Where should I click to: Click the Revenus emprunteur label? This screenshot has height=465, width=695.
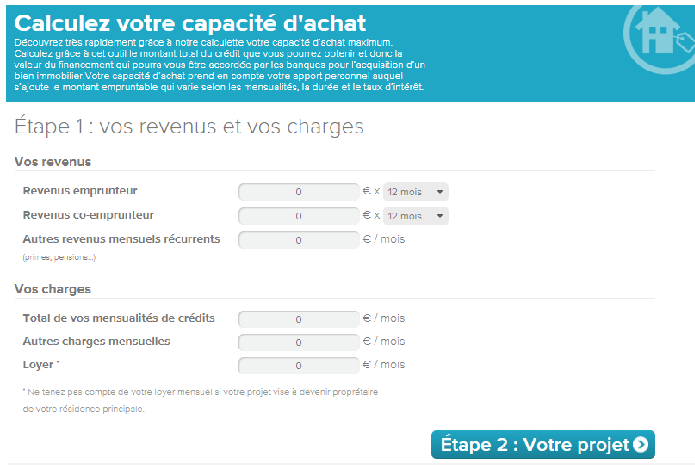coord(80,191)
